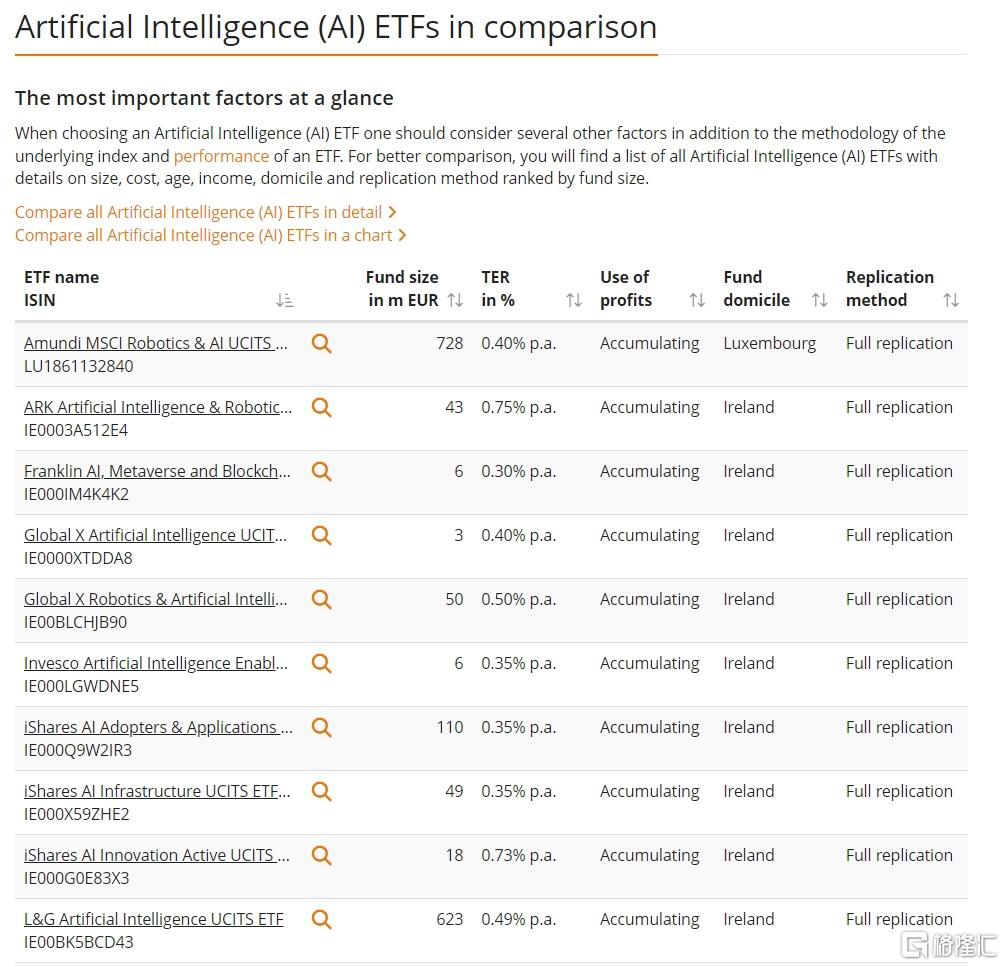Open iShares AI Adopters & Applications ETF link
The image size is (1005, 967).
pos(158,727)
